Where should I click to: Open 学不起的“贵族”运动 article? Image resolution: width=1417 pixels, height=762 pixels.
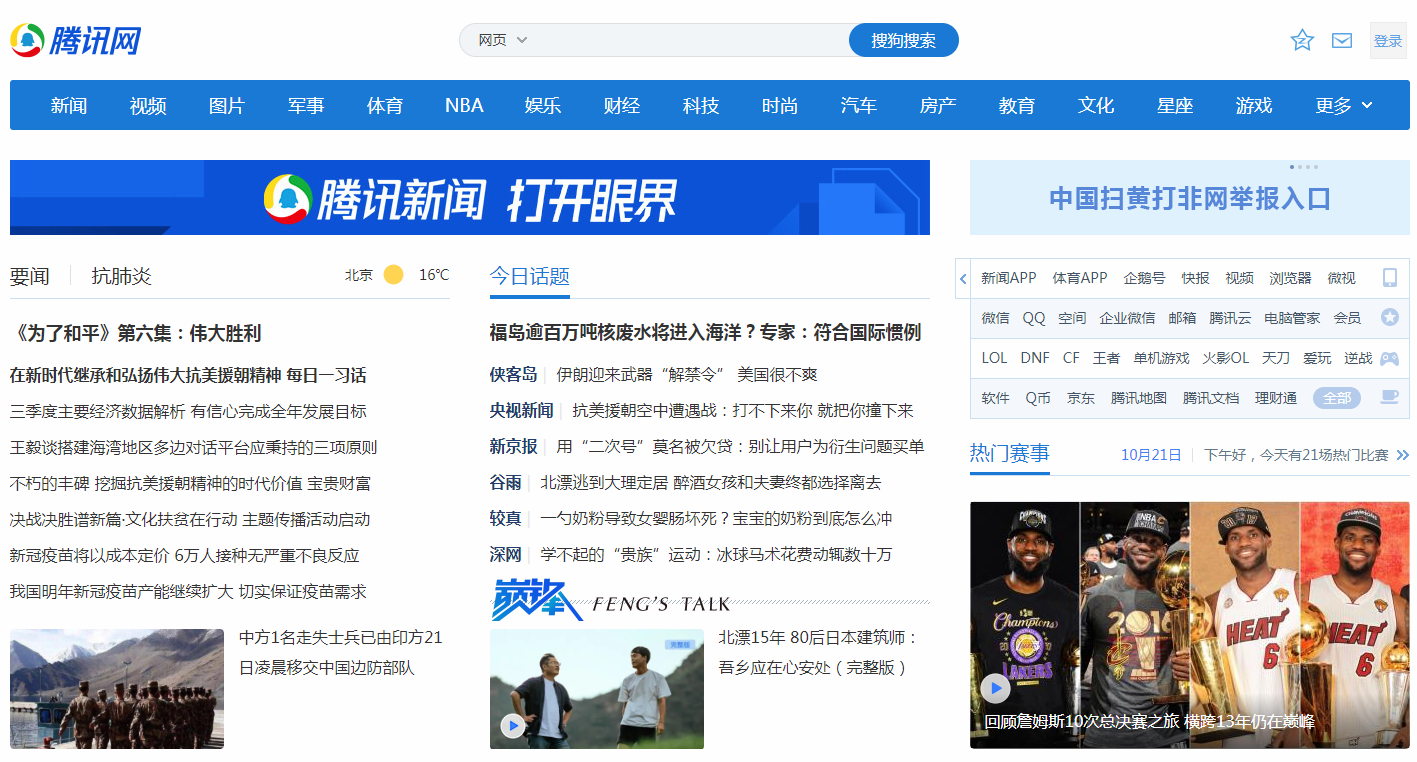pos(716,554)
